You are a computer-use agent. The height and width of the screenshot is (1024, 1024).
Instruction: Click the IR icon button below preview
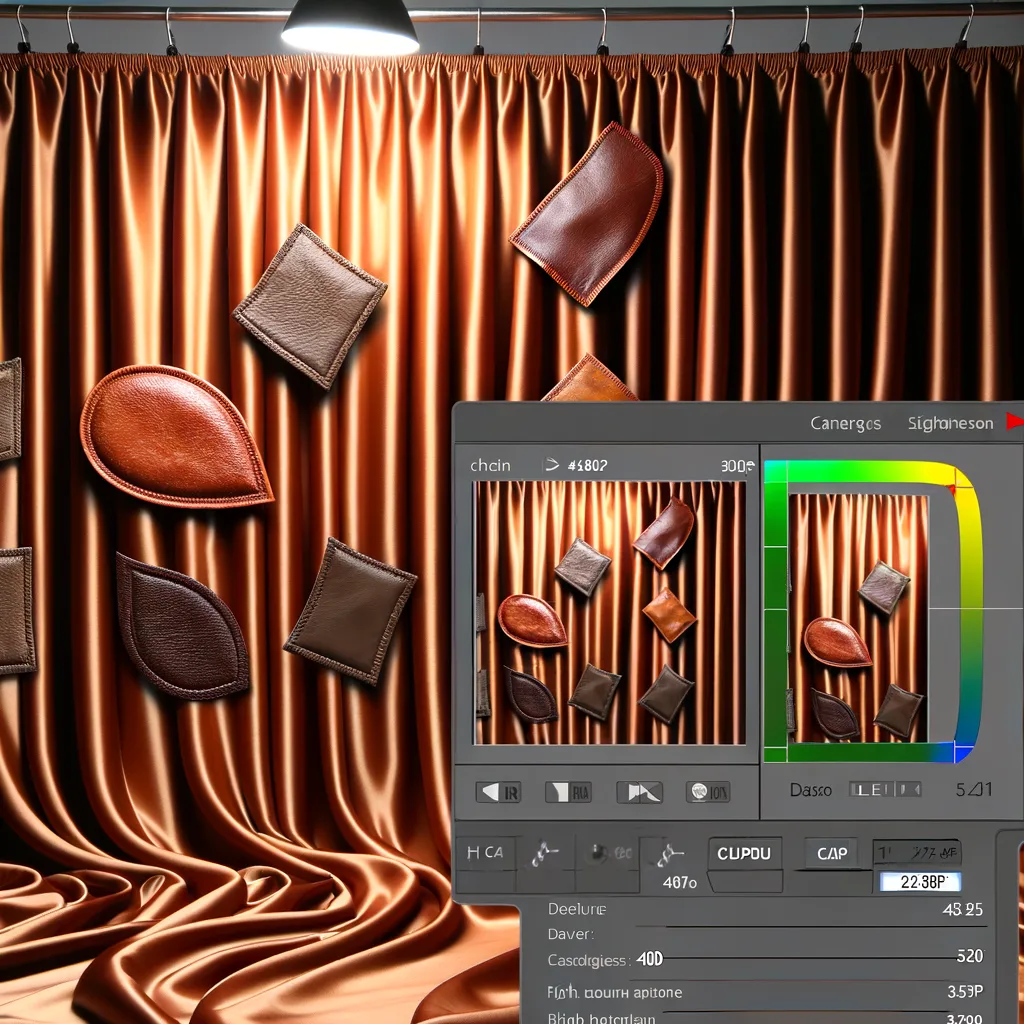[x=498, y=793]
